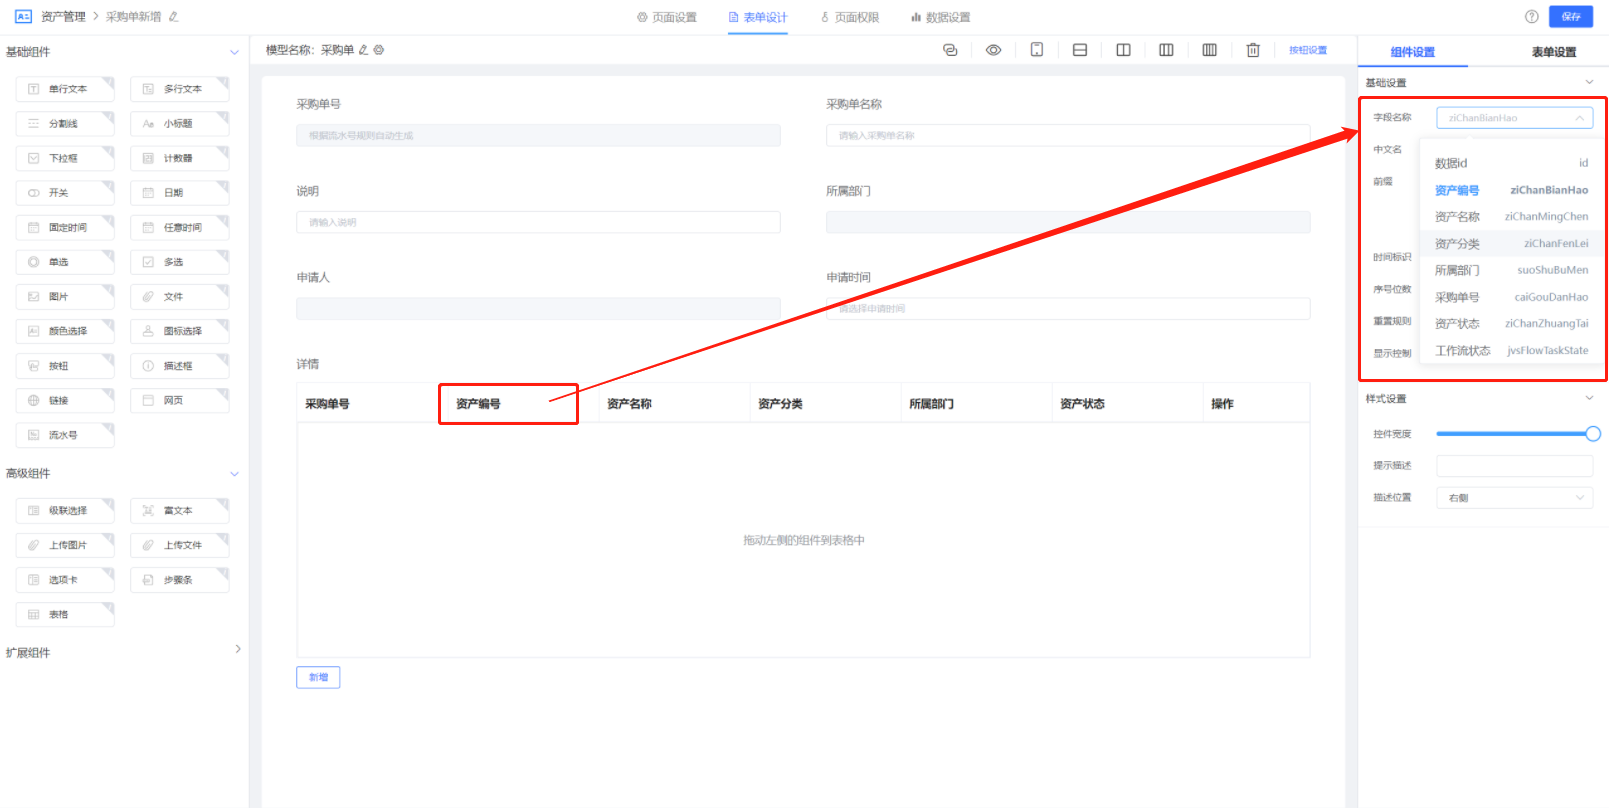This screenshot has width=1609, height=808.
Task: Switch to 组件设置 tab
Action: click(1412, 52)
